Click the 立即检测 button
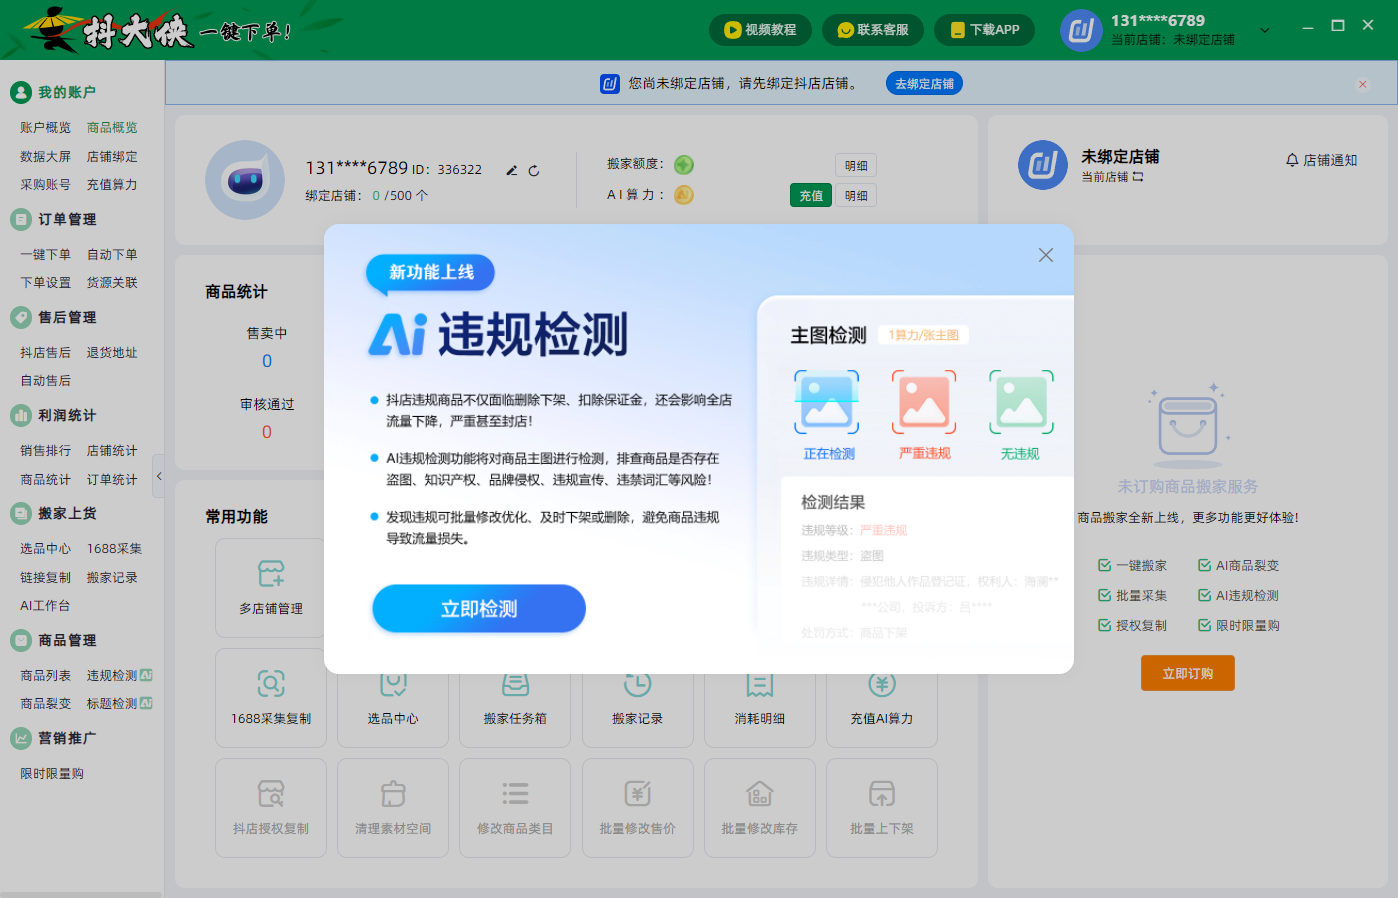Screen dimensions: 1398x898 point(479,609)
